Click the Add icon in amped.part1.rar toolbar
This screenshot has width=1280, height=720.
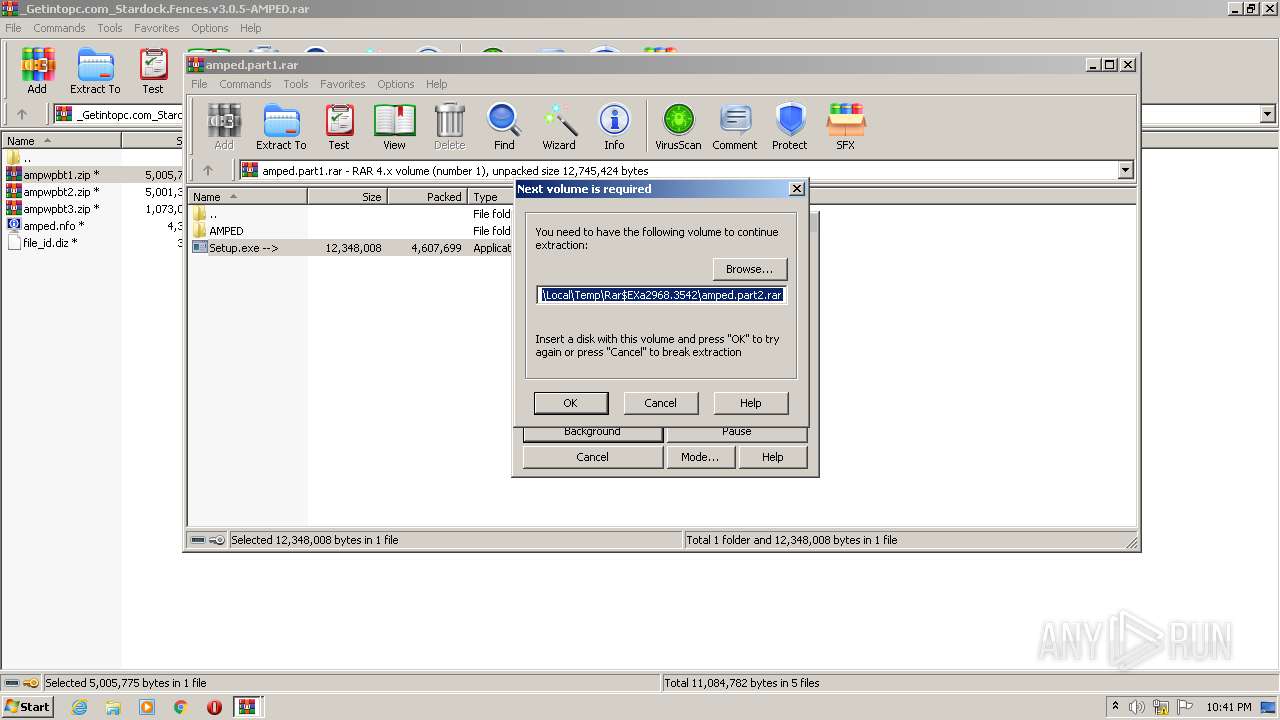224,127
